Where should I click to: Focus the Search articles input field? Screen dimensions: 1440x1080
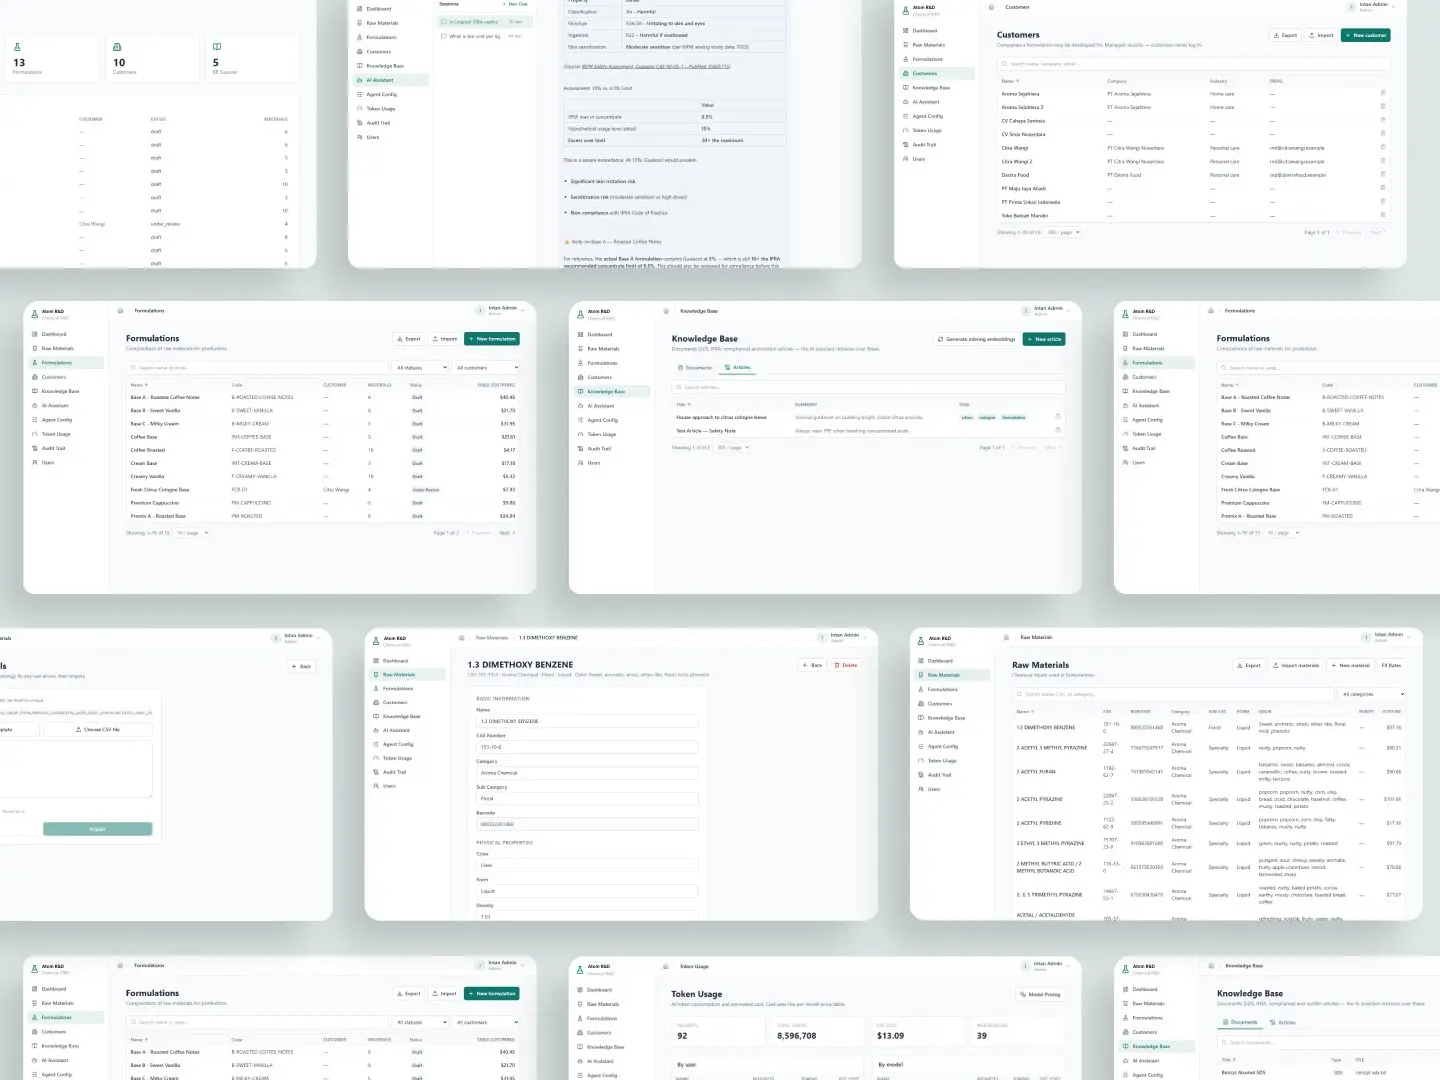[868, 387]
